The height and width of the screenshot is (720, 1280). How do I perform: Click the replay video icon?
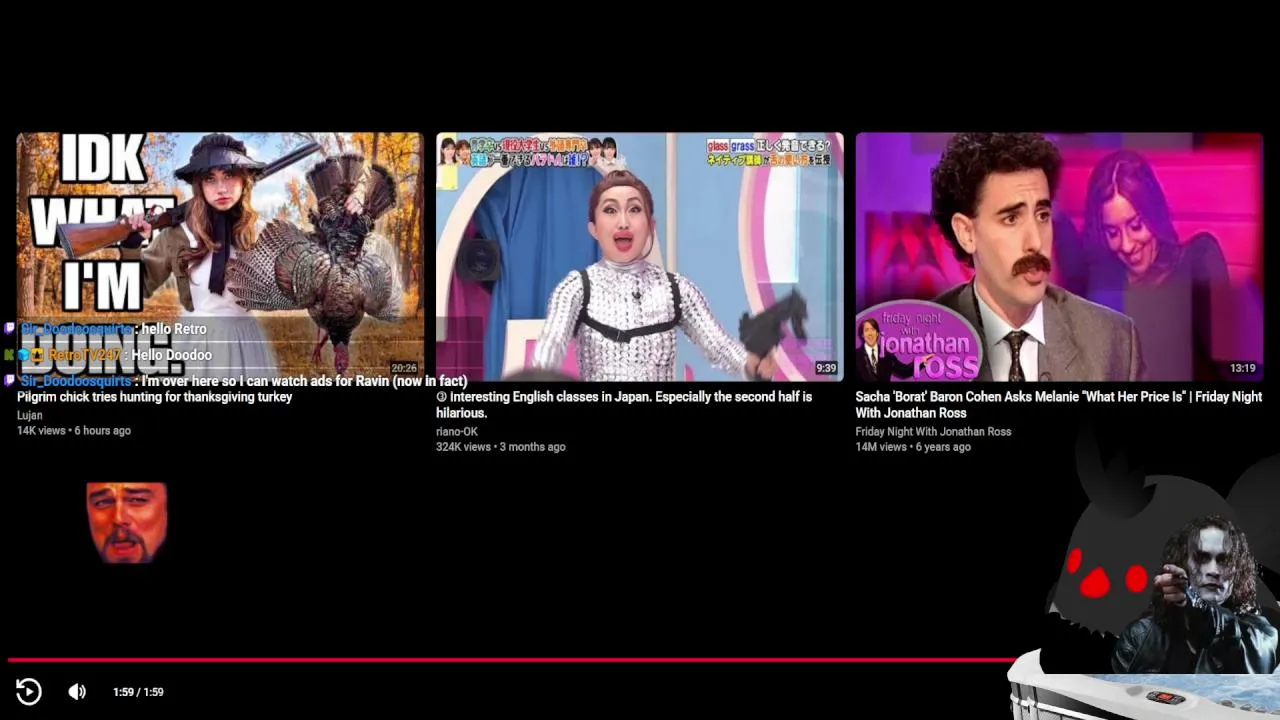pyautogui.click(x=29, y=691)
